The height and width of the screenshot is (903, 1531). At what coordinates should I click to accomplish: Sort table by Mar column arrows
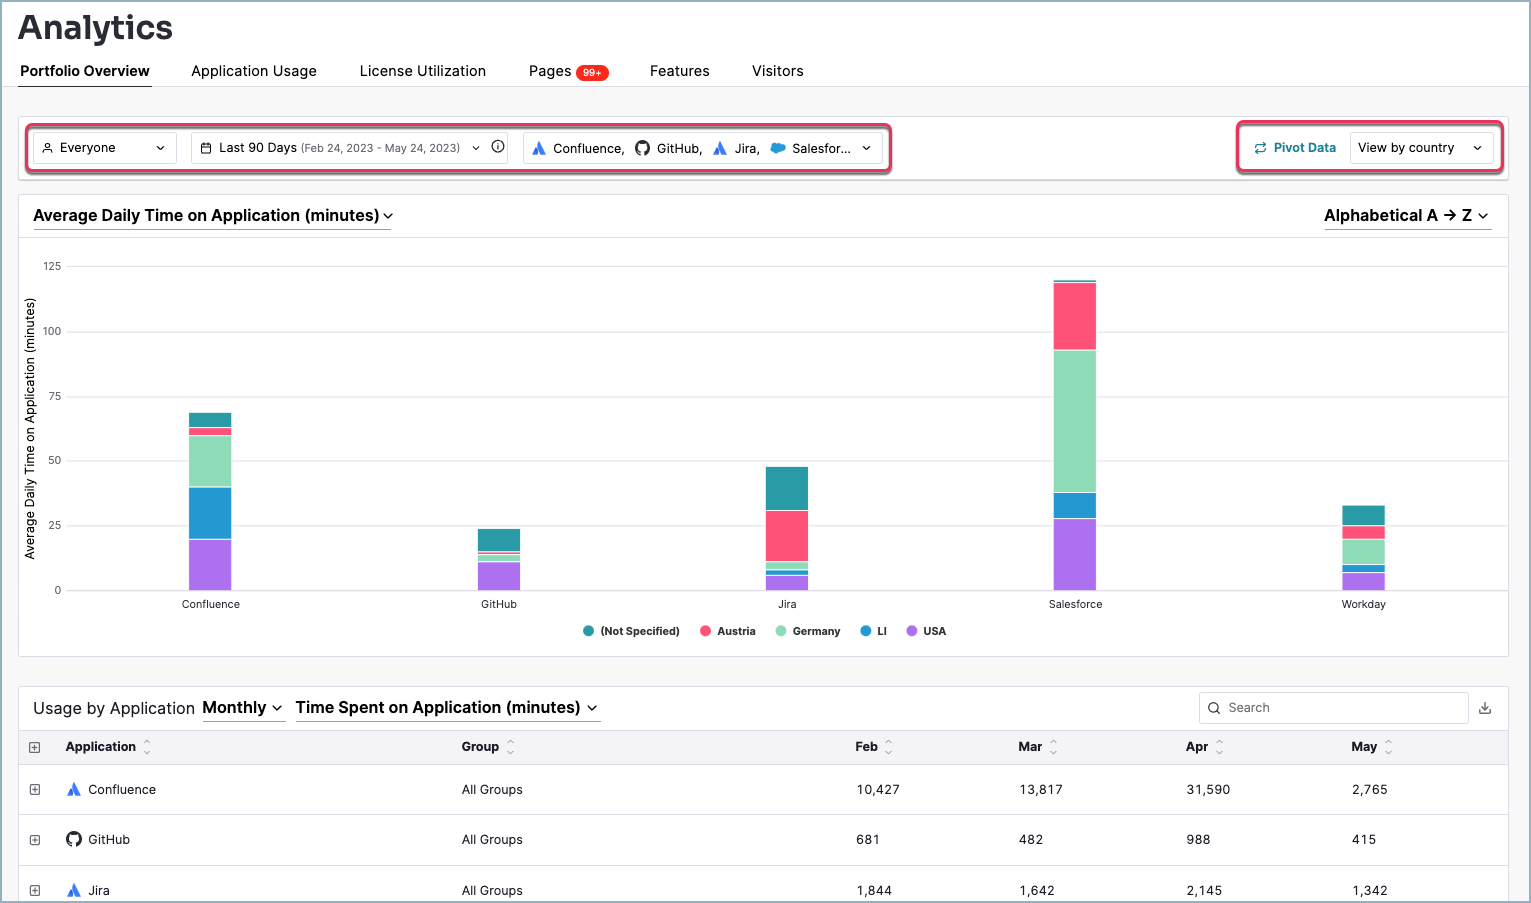point(1053,747)
